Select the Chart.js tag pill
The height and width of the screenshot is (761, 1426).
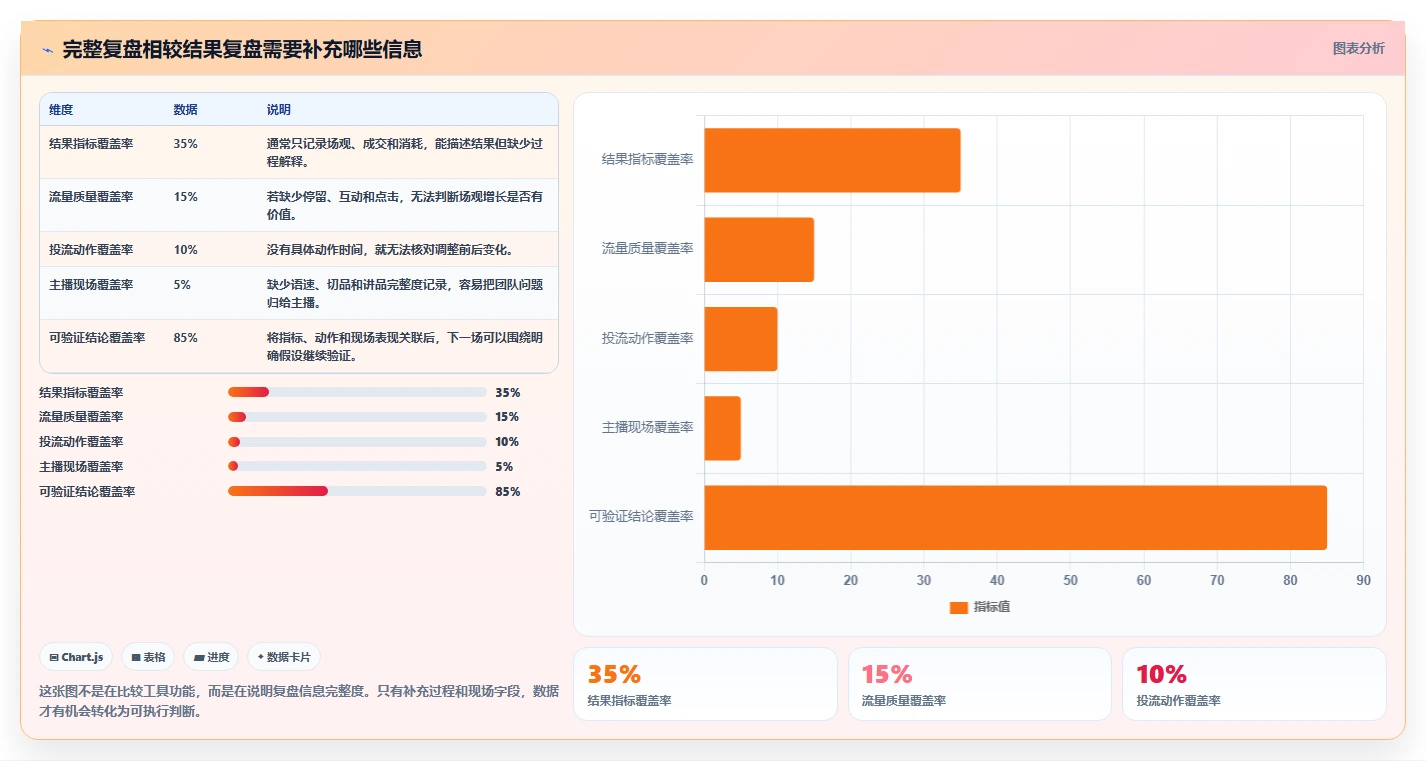coord(77,657)
